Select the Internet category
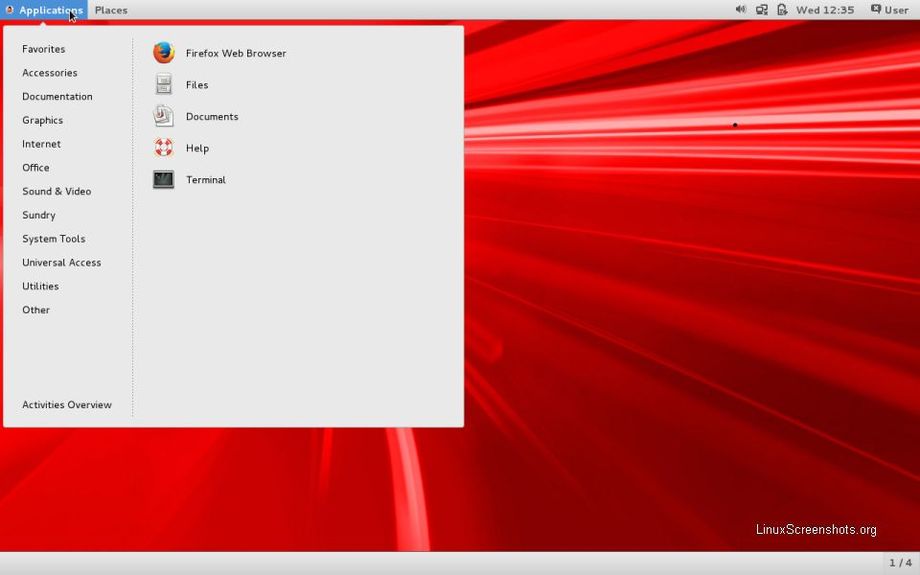The image size is (920, 575). 41,144
